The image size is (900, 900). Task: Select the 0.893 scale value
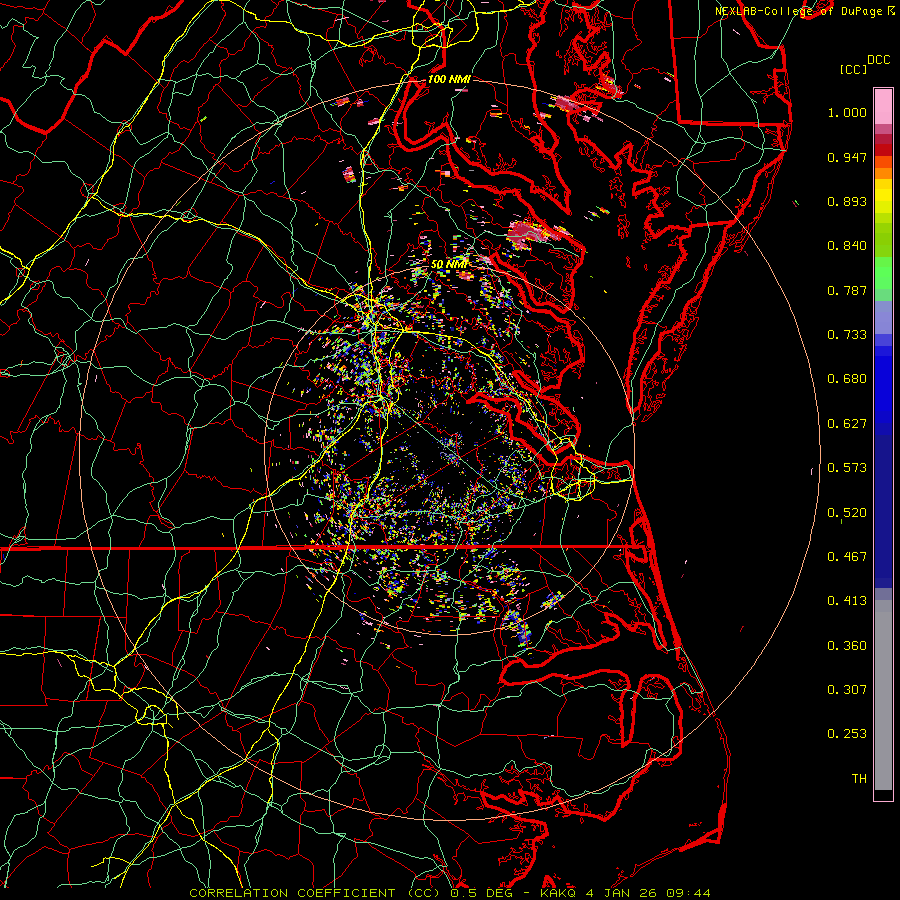(x=847, y=201)
